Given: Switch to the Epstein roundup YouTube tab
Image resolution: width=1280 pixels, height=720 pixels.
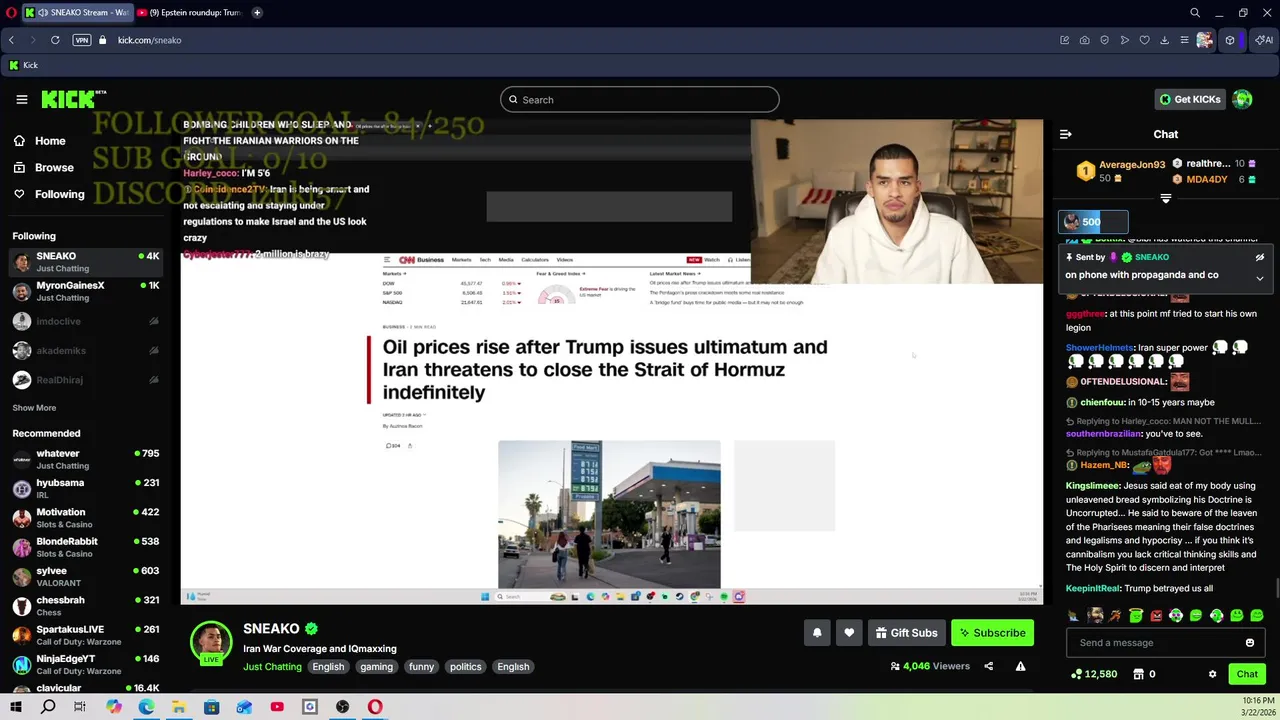Looking at the screenshot, I should point(189,13).
